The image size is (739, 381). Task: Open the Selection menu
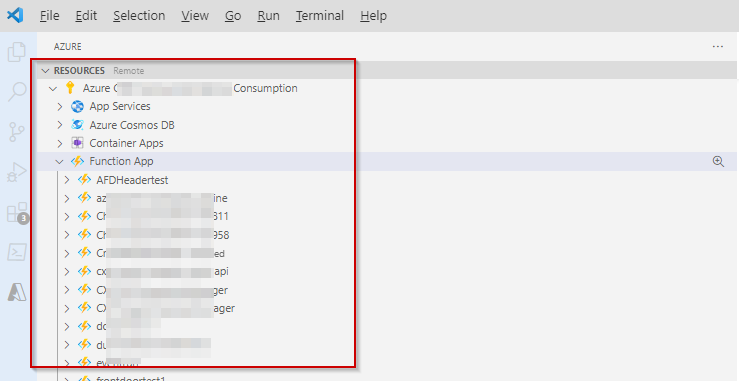(139, 16)
